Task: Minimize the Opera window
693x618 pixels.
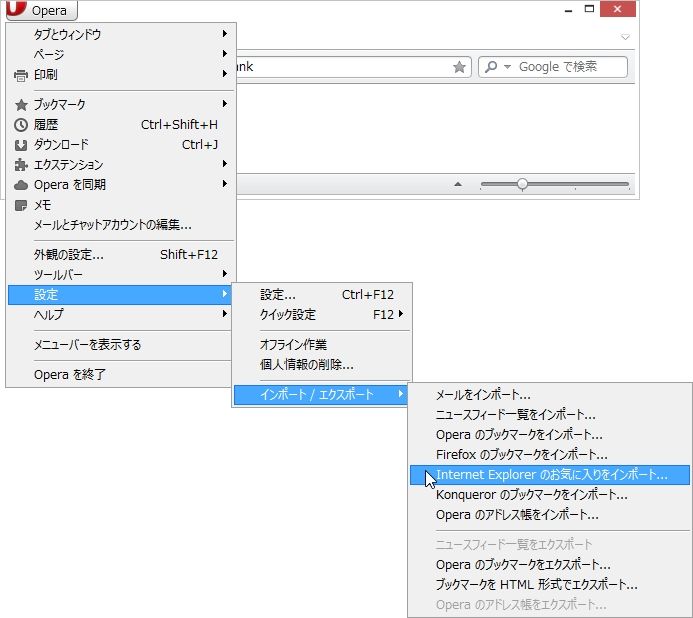Action: (568, 9)
